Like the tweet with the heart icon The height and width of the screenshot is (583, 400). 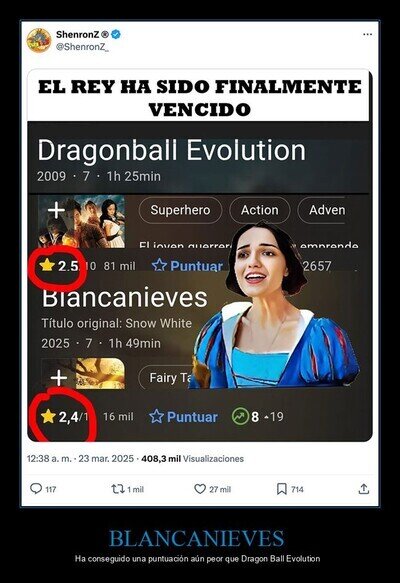click(x=200, y=489)
